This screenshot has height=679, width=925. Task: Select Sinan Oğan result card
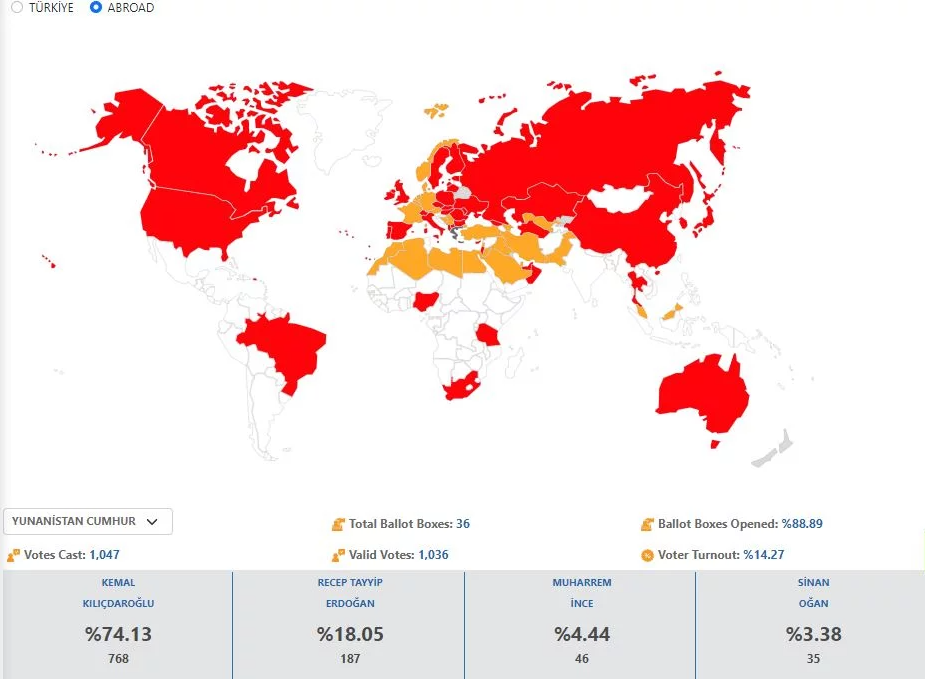click(811, 620)
